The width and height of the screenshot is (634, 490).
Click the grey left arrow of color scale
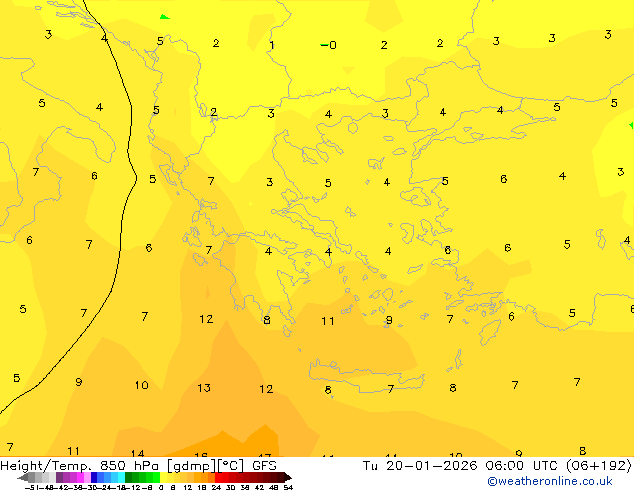23,478
